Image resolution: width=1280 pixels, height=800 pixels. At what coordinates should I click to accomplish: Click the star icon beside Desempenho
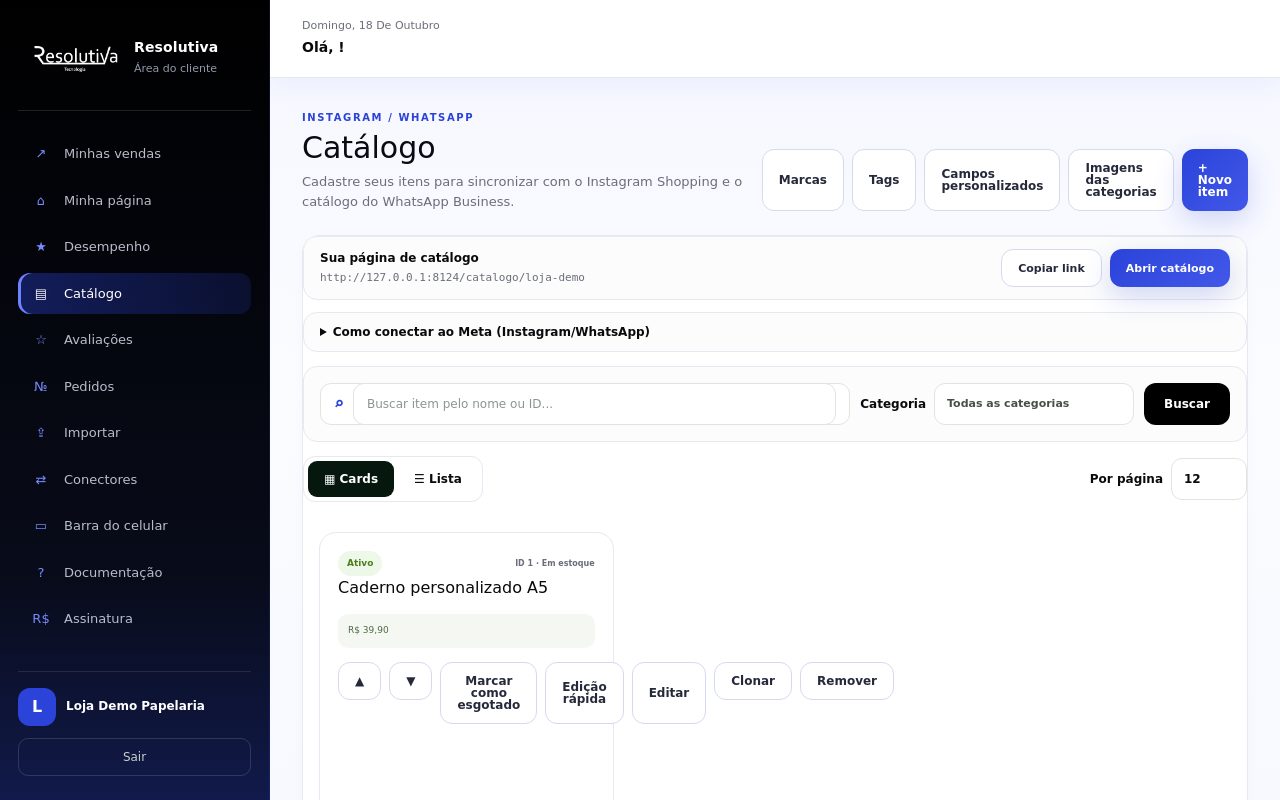coord(41,247)
